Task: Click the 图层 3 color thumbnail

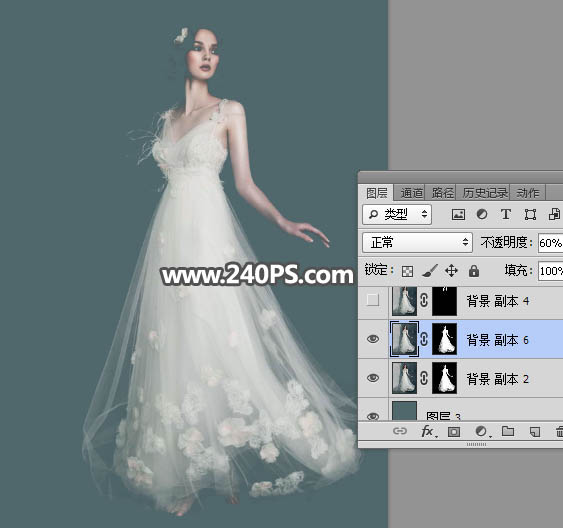Action: tap(404, 411)
